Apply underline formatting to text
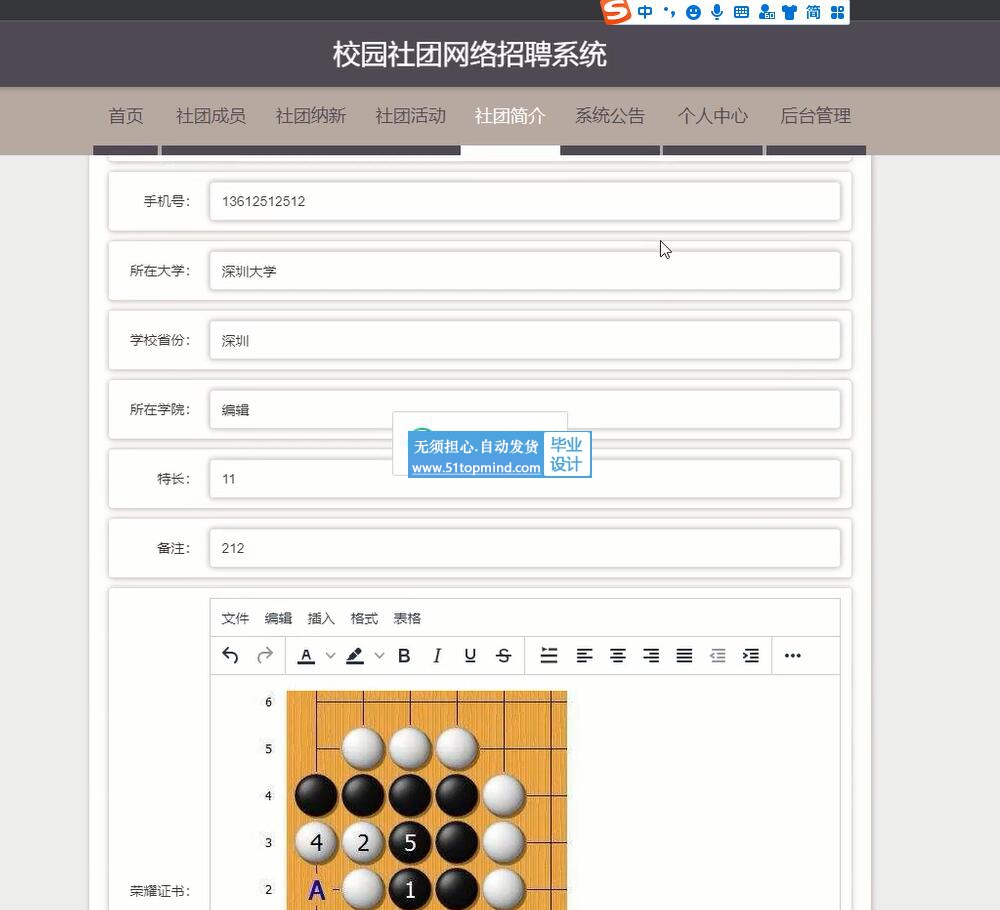This screenshot has height=910, width=1000. (470, 656)
